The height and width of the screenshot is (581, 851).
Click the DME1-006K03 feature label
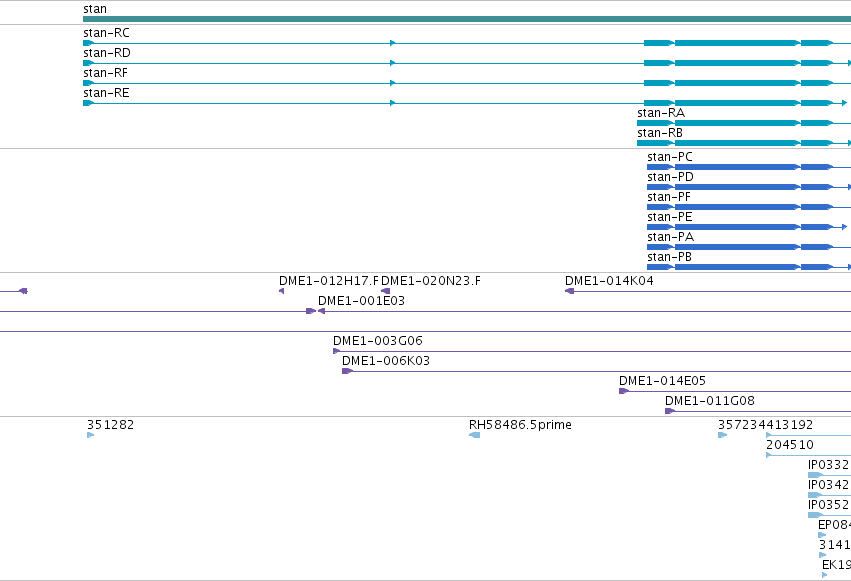pos(386,361)
